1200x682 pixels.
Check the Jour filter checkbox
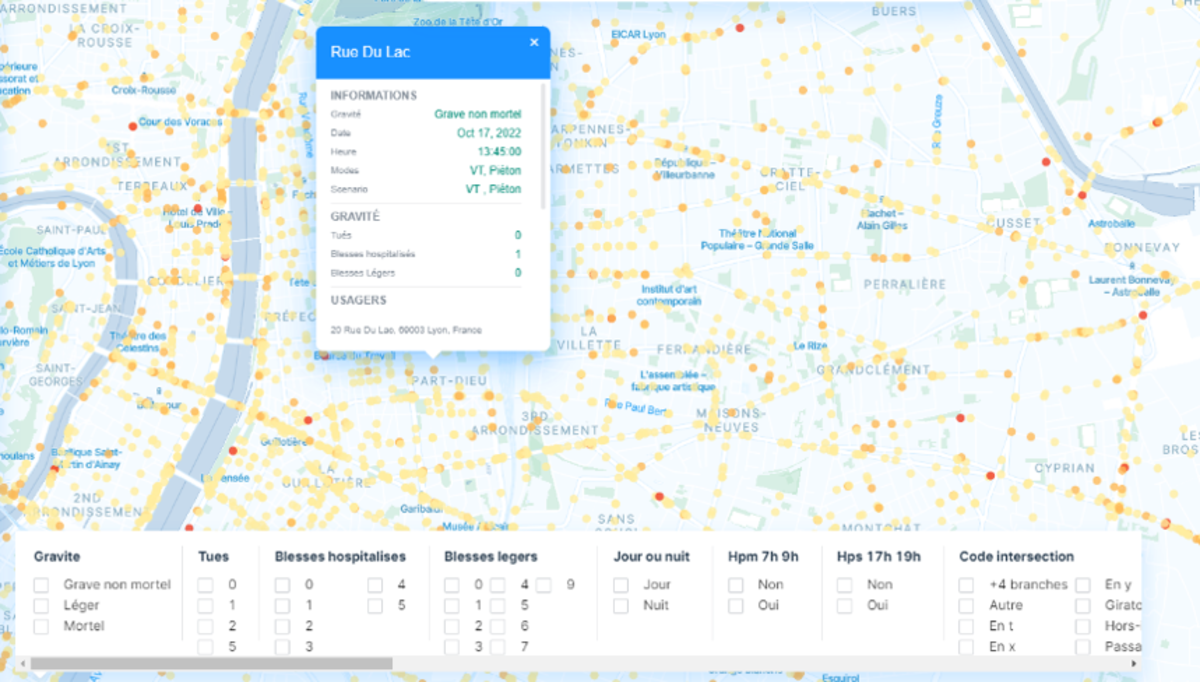(x=621, y=585)
